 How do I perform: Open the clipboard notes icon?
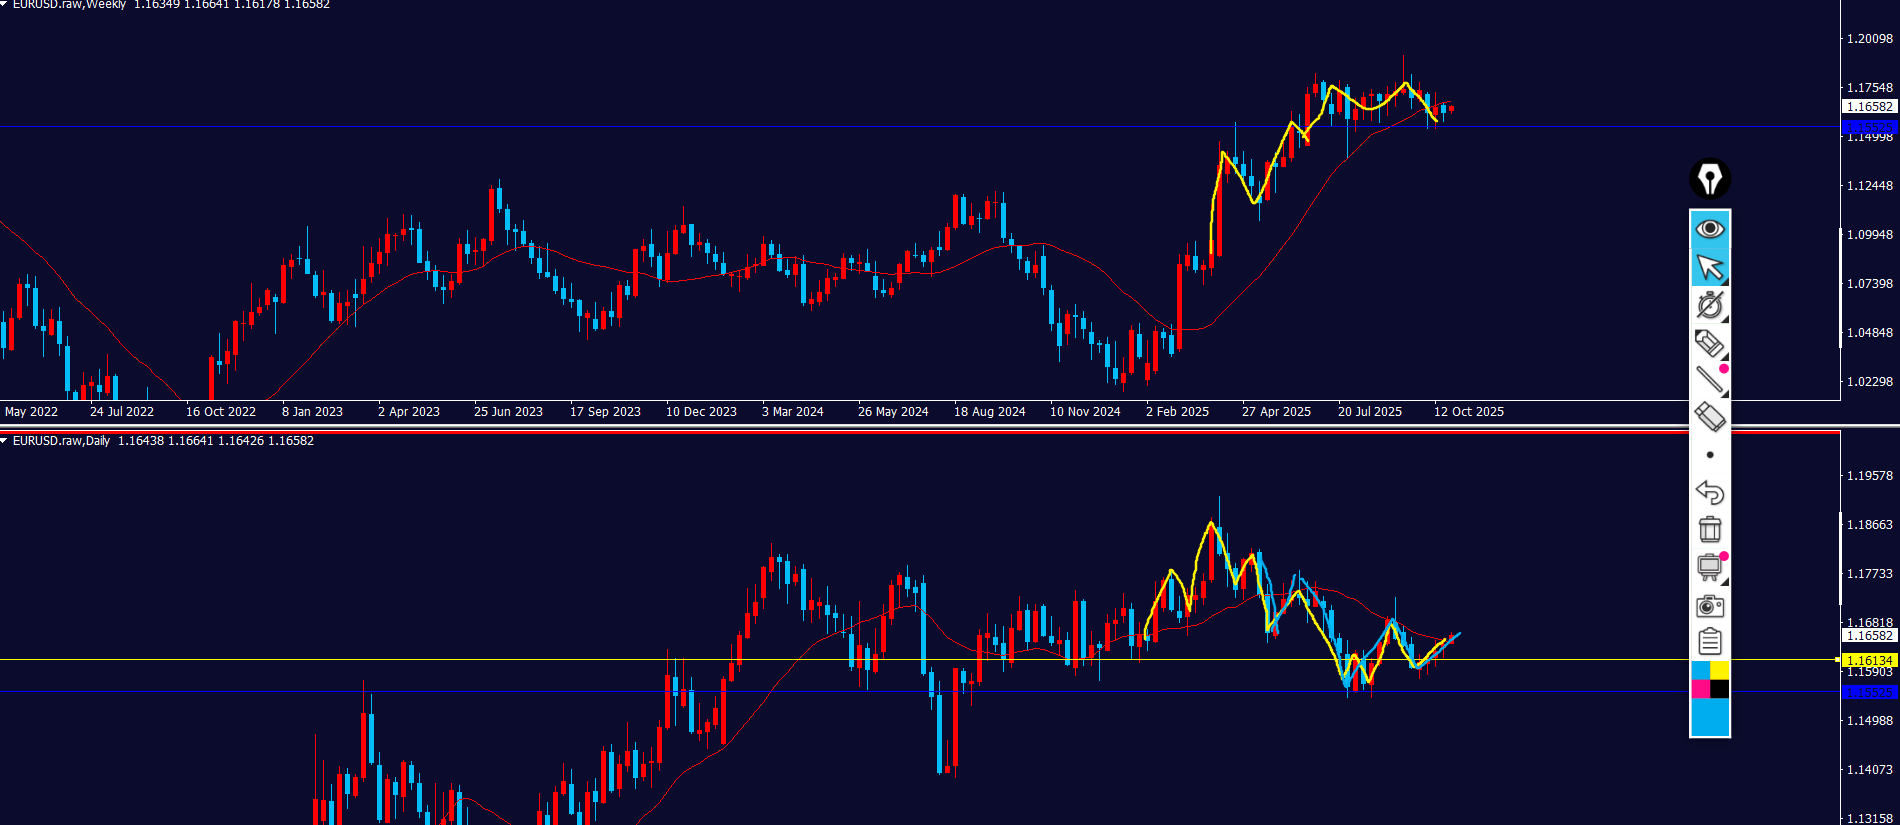1710,641
